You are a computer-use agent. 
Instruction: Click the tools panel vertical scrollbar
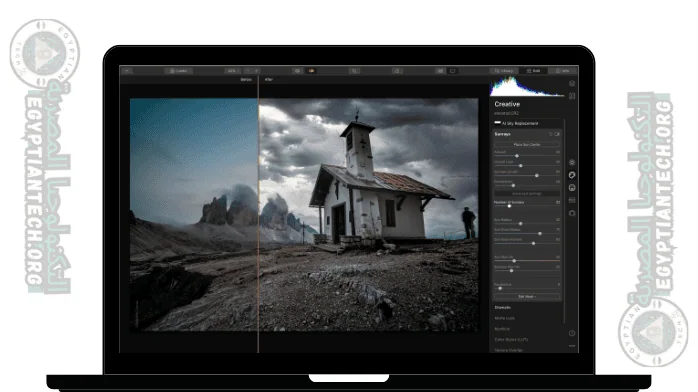(564, 221)
